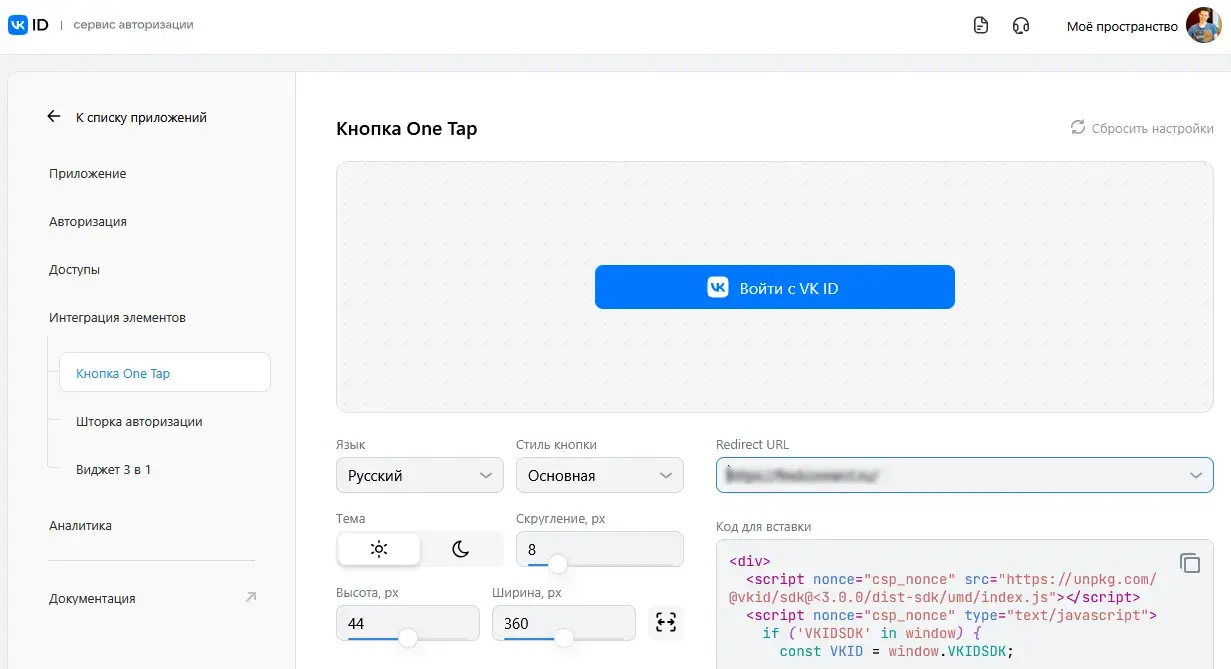The height and width of the screenshot is (669, 1231).
Task: Go back with the arrow icon
Action: 54,117
